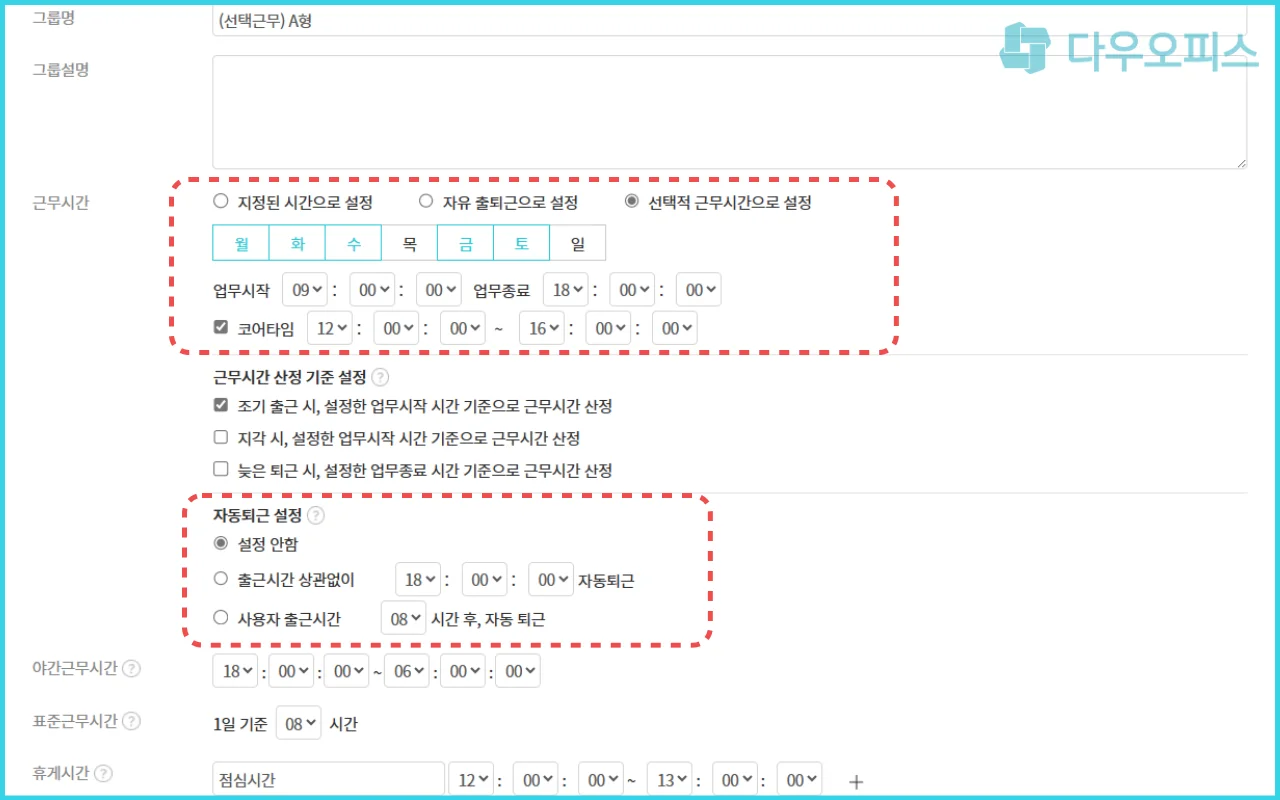
Task: Open 휴게시간 end hour dropdown showing 13
Action: click(670, 780)
